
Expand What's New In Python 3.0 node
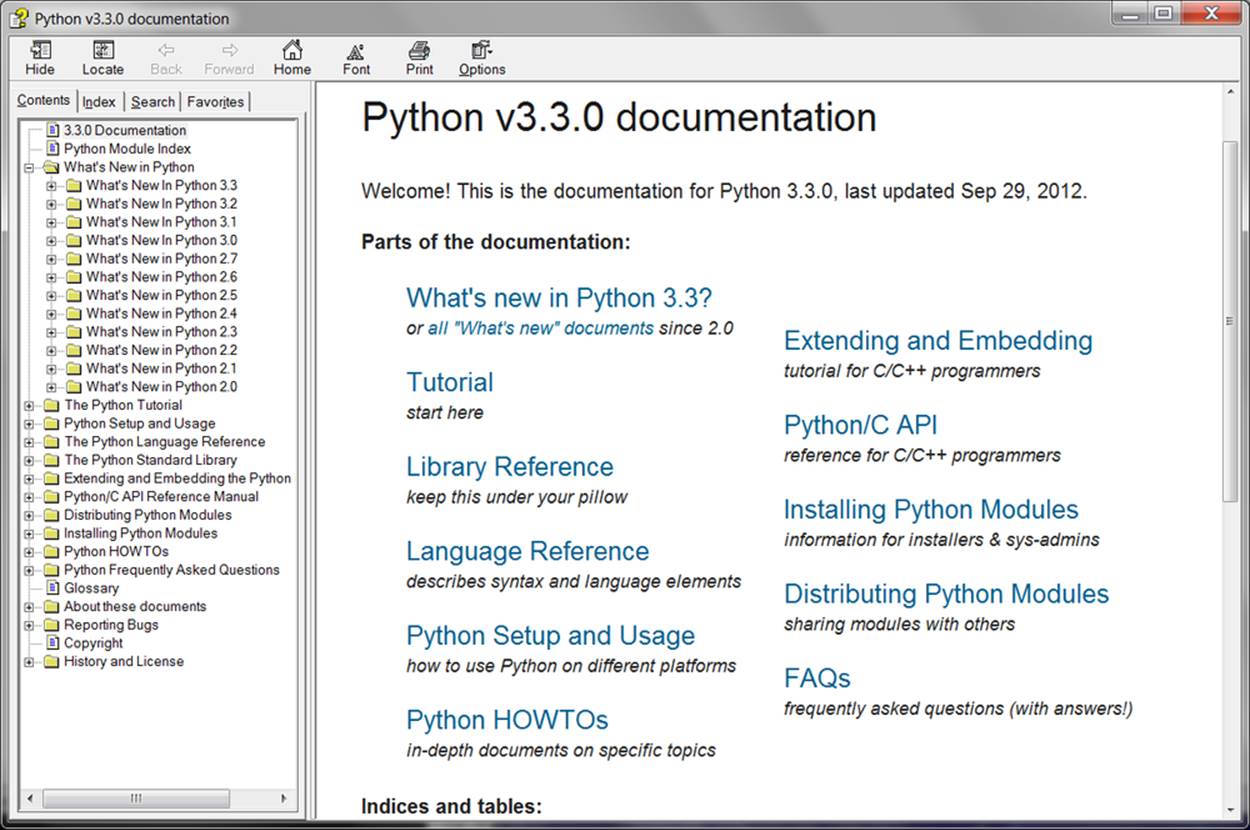coord(51,240)
